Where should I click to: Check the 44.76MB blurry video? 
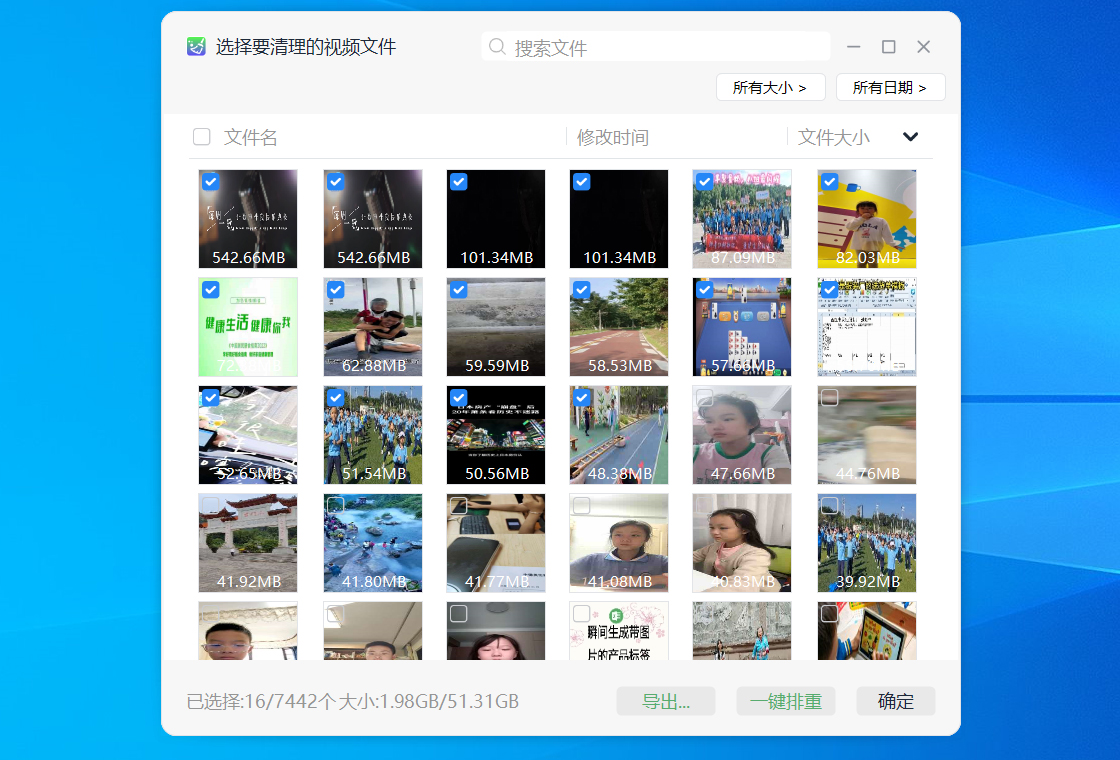pos(829,398)
